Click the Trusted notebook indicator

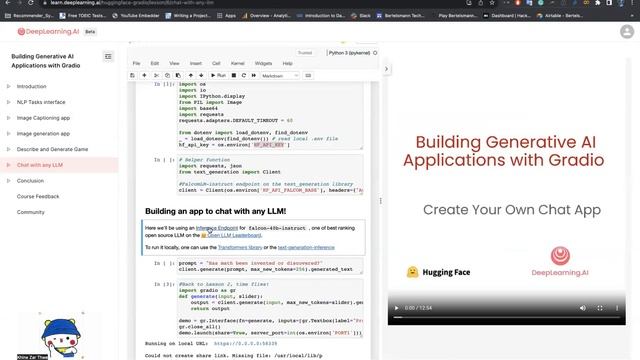305,53
